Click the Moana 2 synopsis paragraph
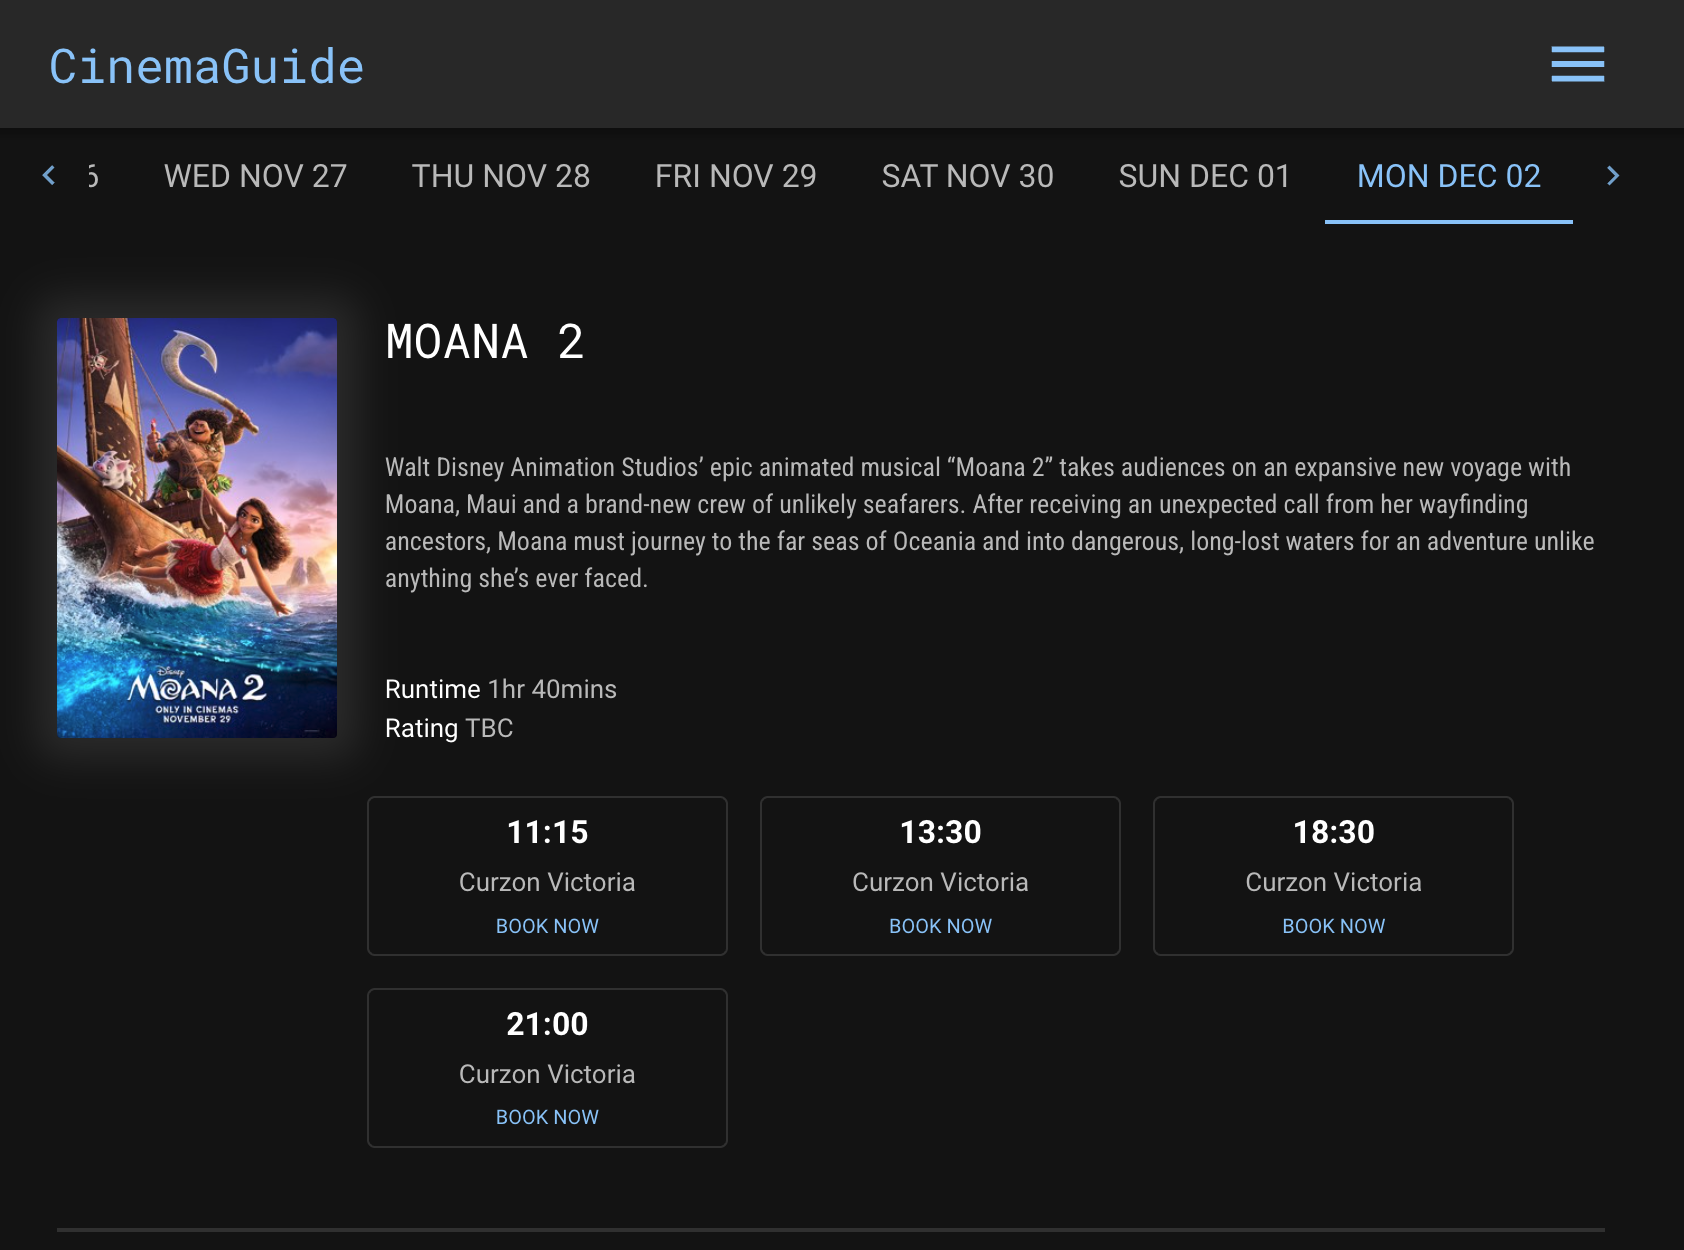Viewport: 1684px width, 1250px height. tap(990, 523)
